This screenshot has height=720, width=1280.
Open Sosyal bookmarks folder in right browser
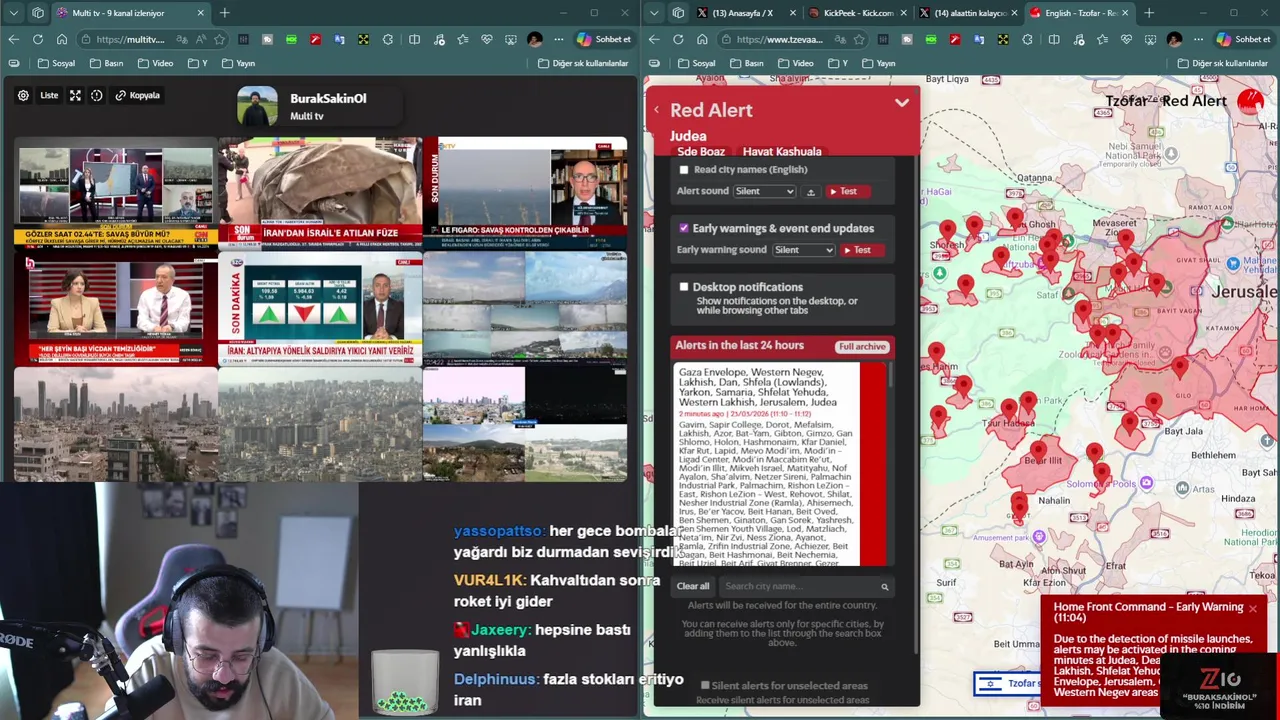click(696, 63)
